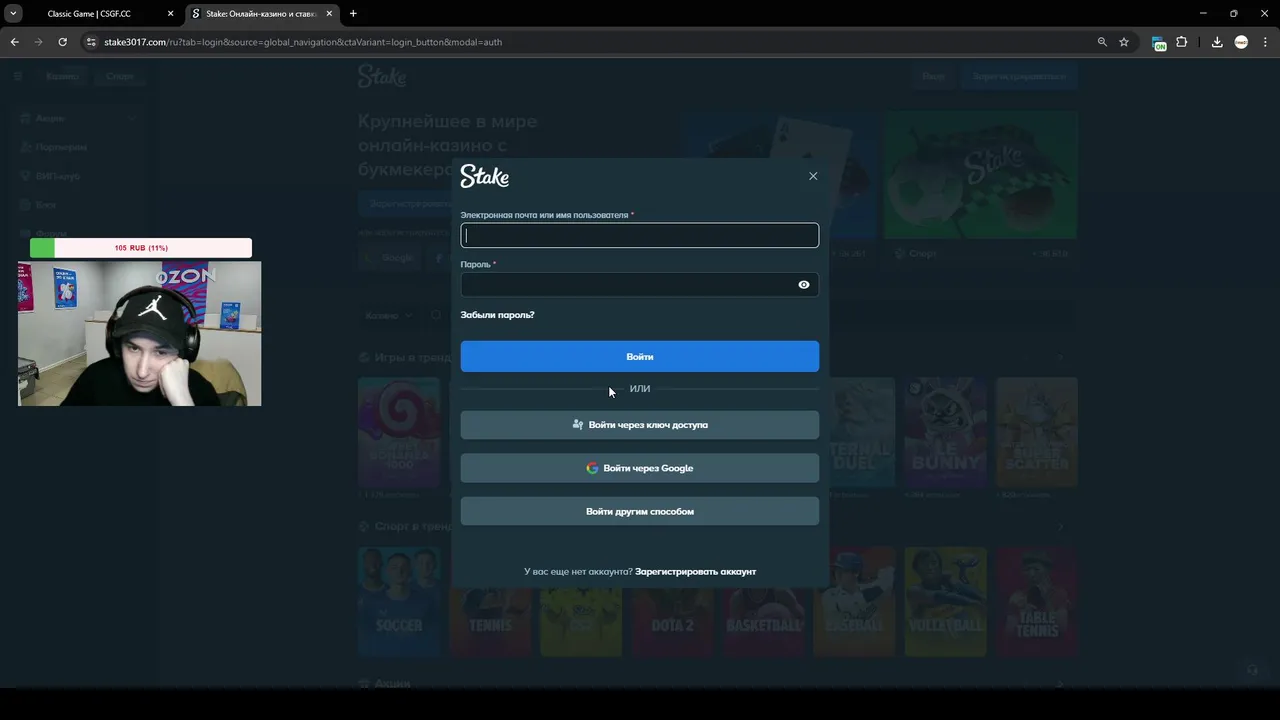The height and width of the screenshot is (720, 1280).
Task: Sign in with Войти через Google
Action: [640, 468]
